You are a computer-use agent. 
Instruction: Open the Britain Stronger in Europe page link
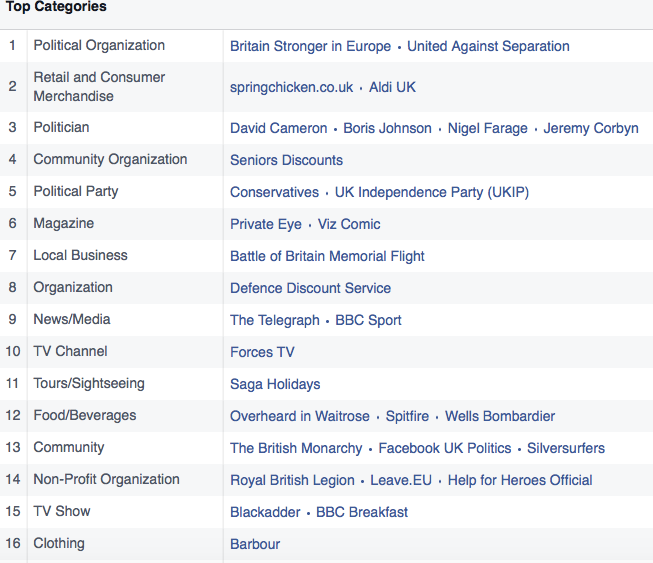click(x=310, y=46)
